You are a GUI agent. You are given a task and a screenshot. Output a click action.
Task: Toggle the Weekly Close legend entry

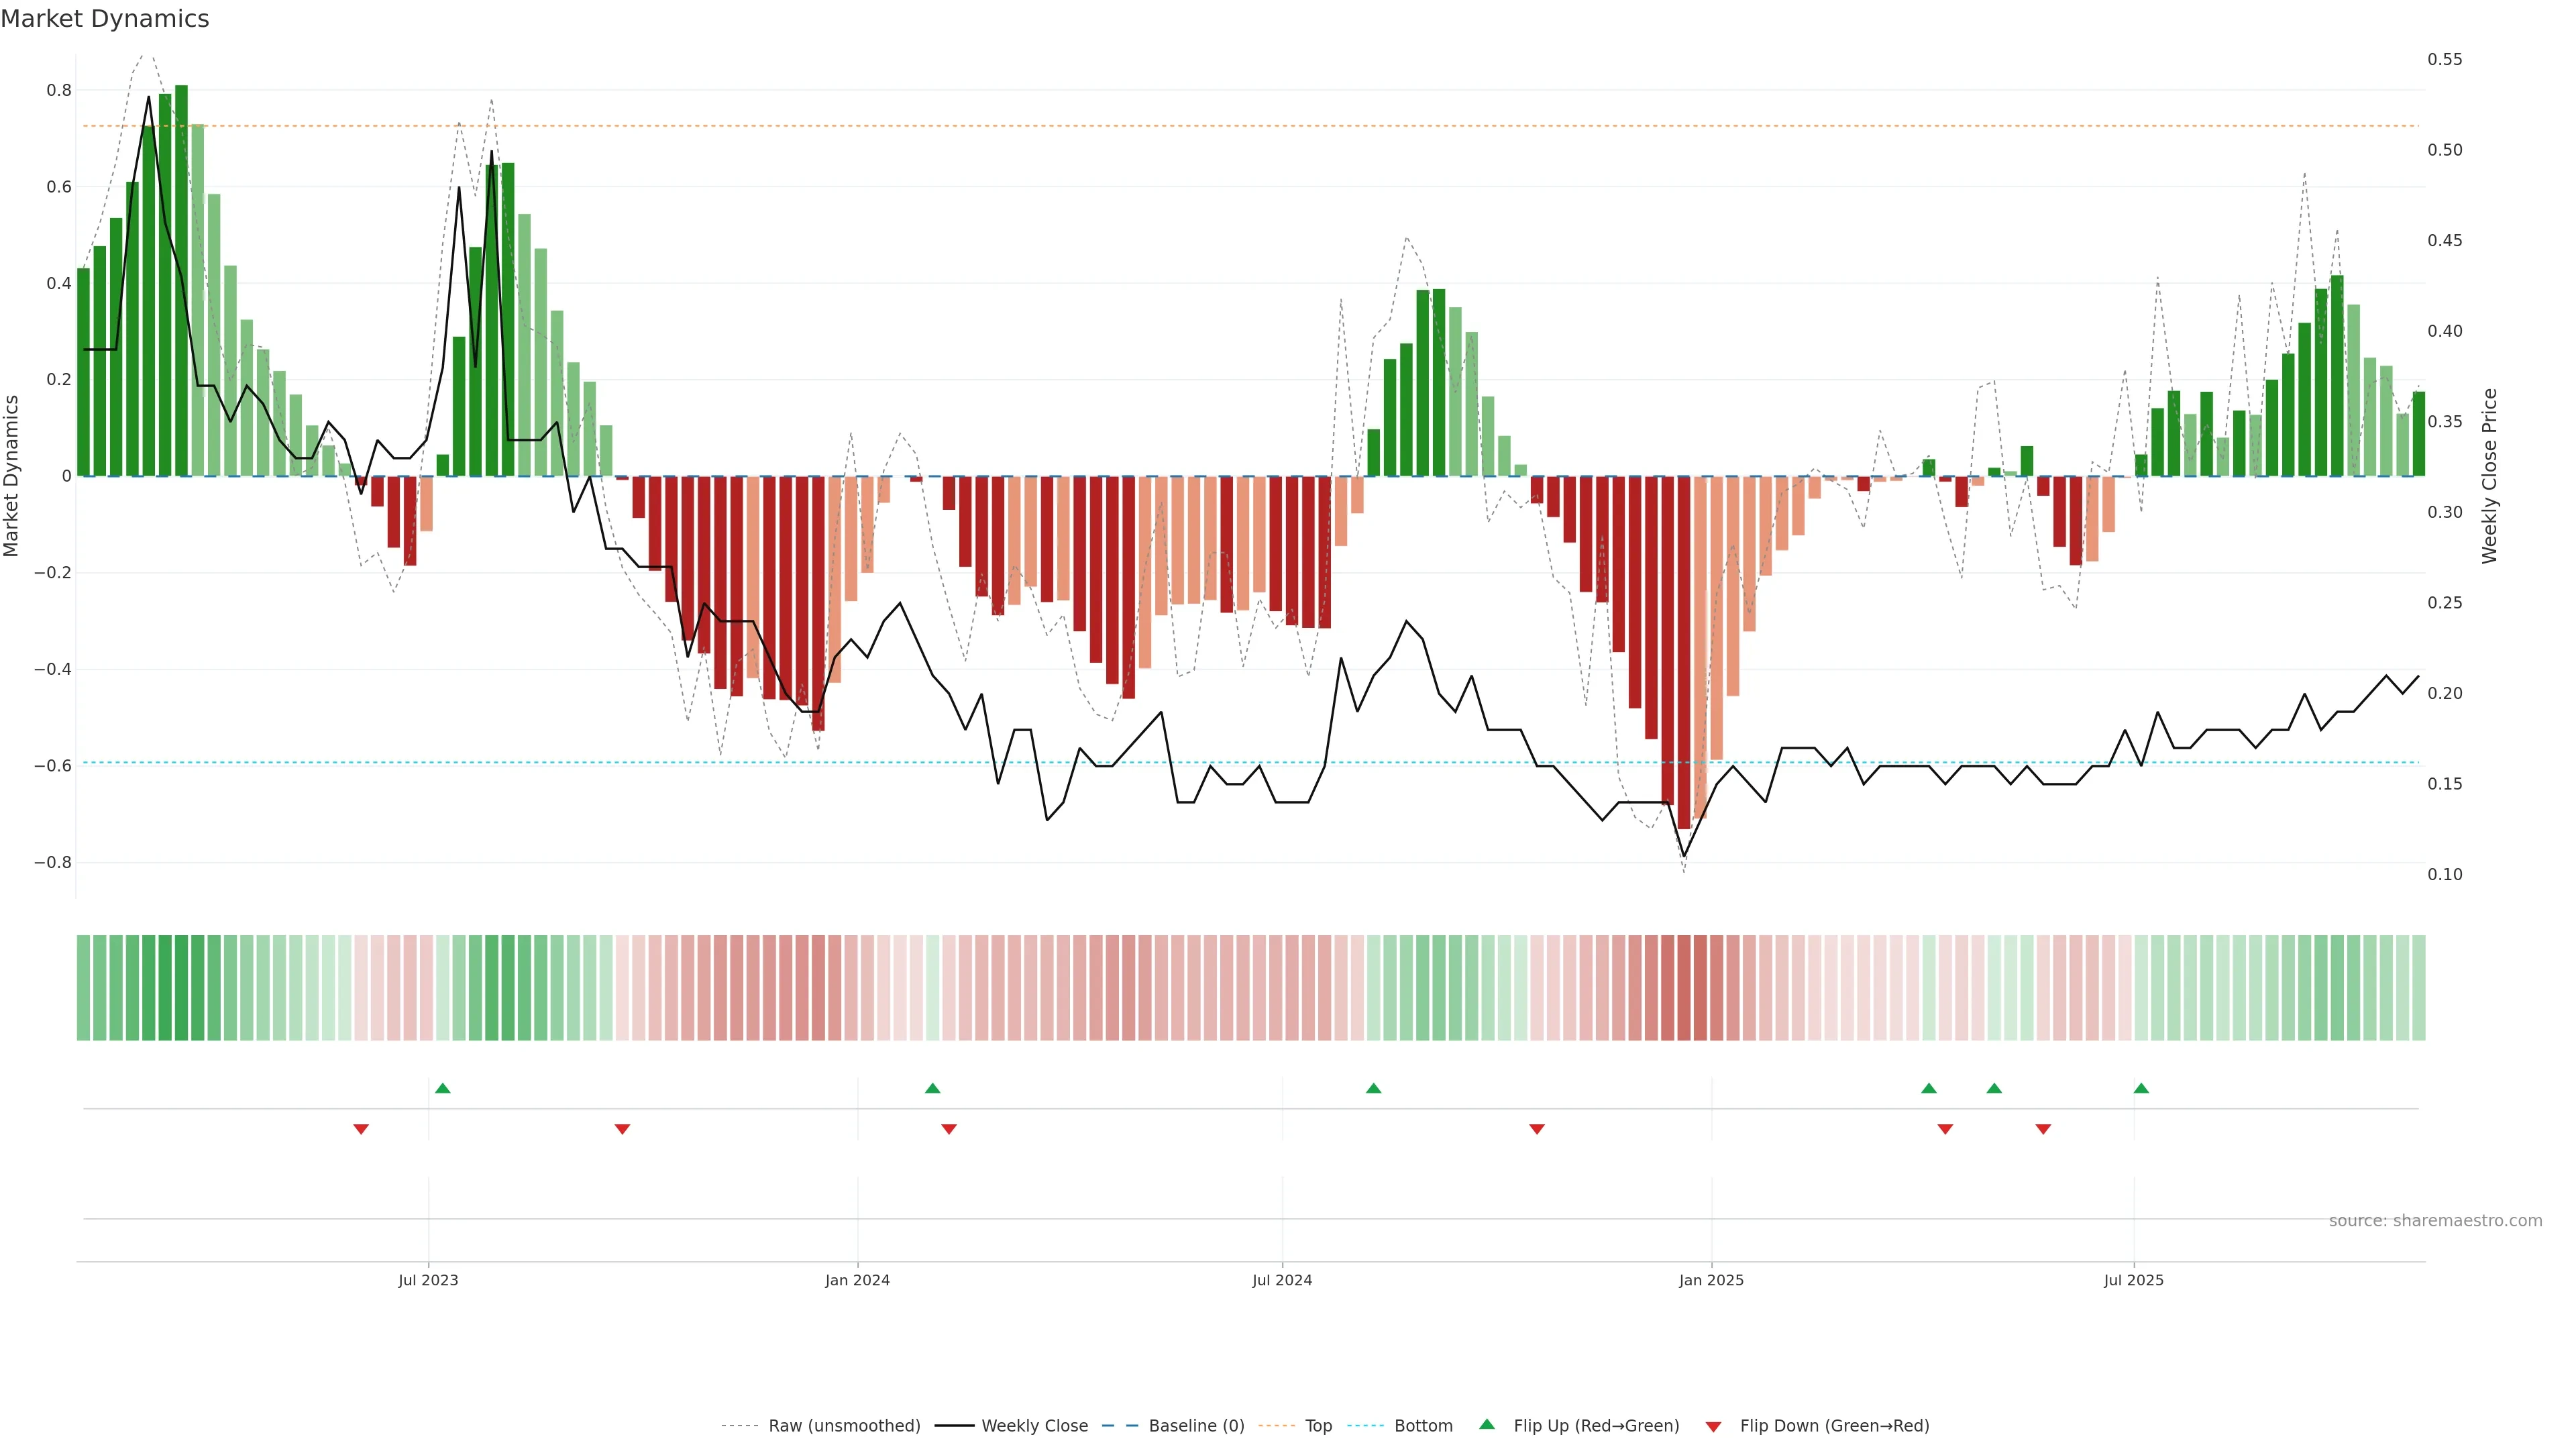pos(1034,1426)
